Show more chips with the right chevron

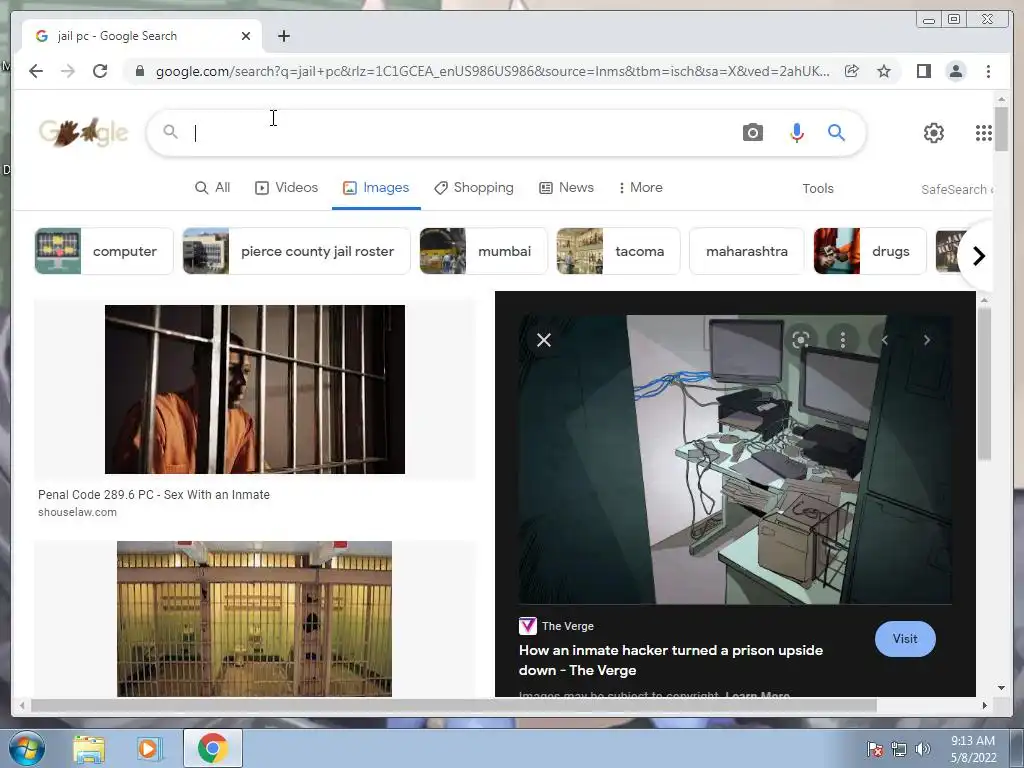[x=978, y=256]
